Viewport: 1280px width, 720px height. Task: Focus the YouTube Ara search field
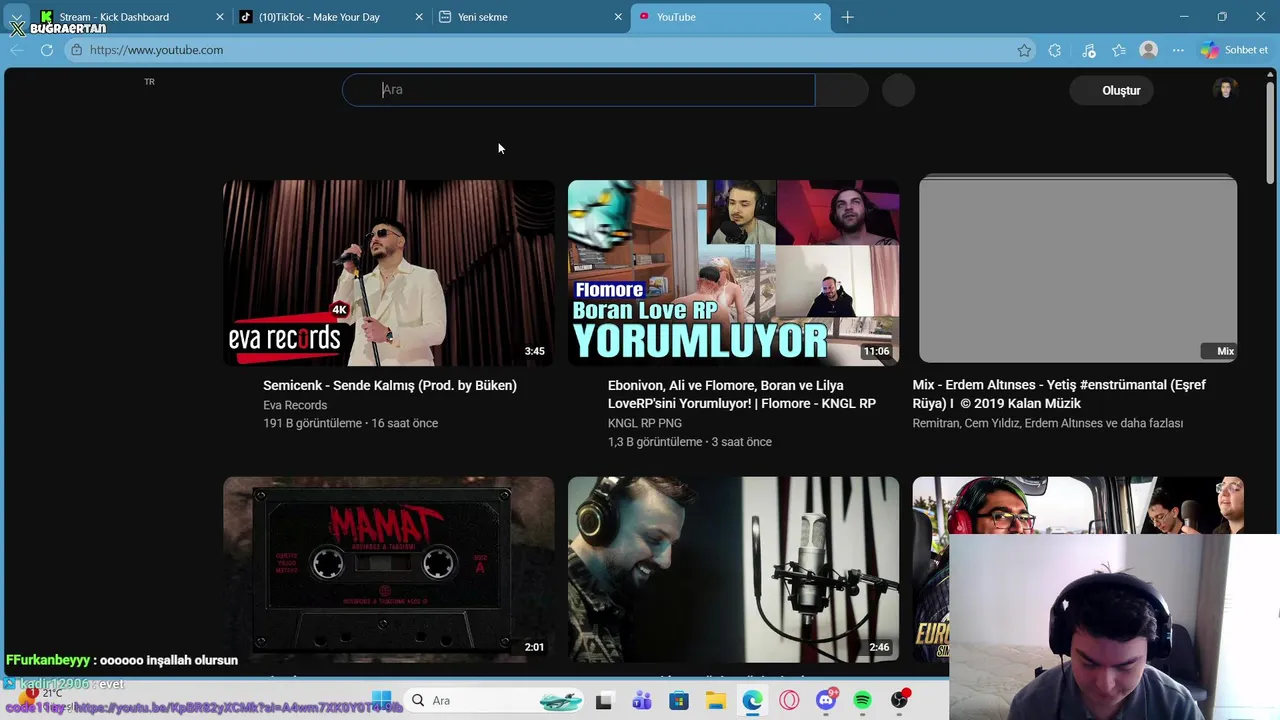click(578, 90)
